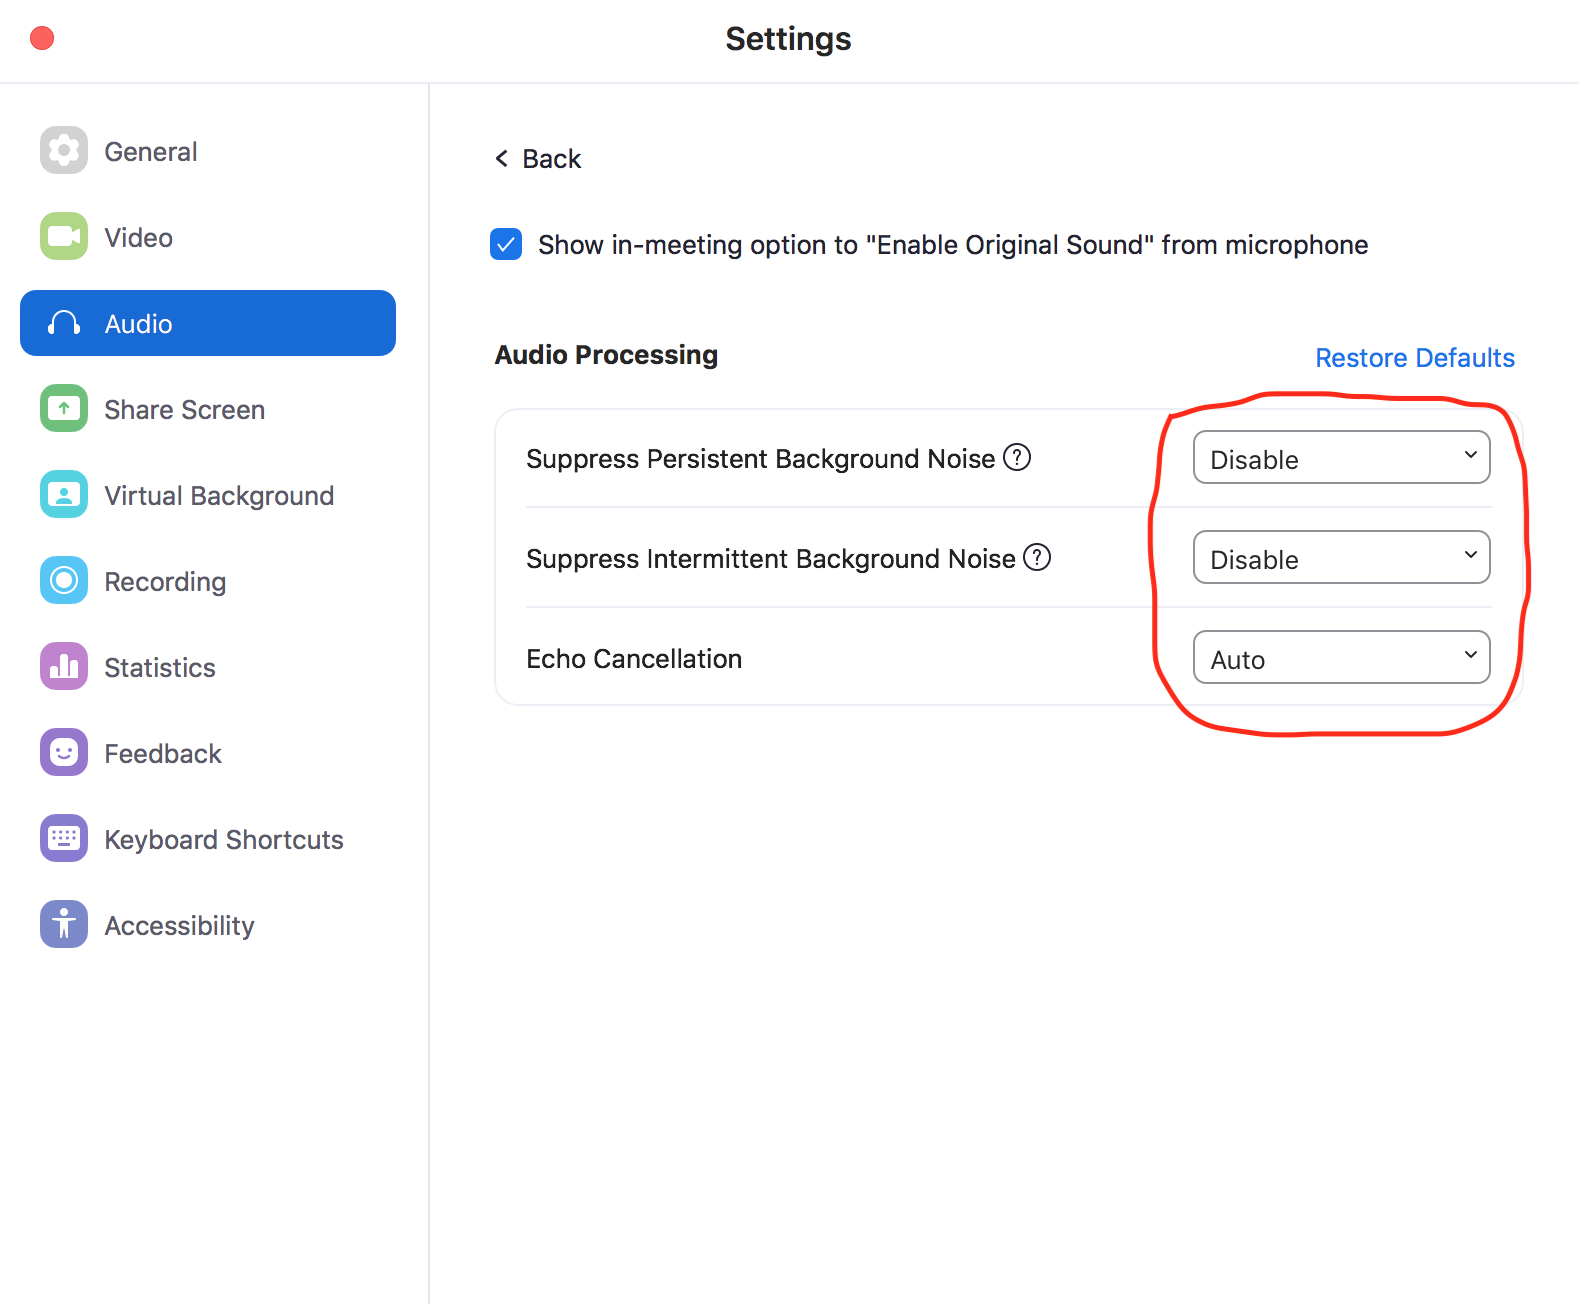Click the Recording circle icon

64,581
